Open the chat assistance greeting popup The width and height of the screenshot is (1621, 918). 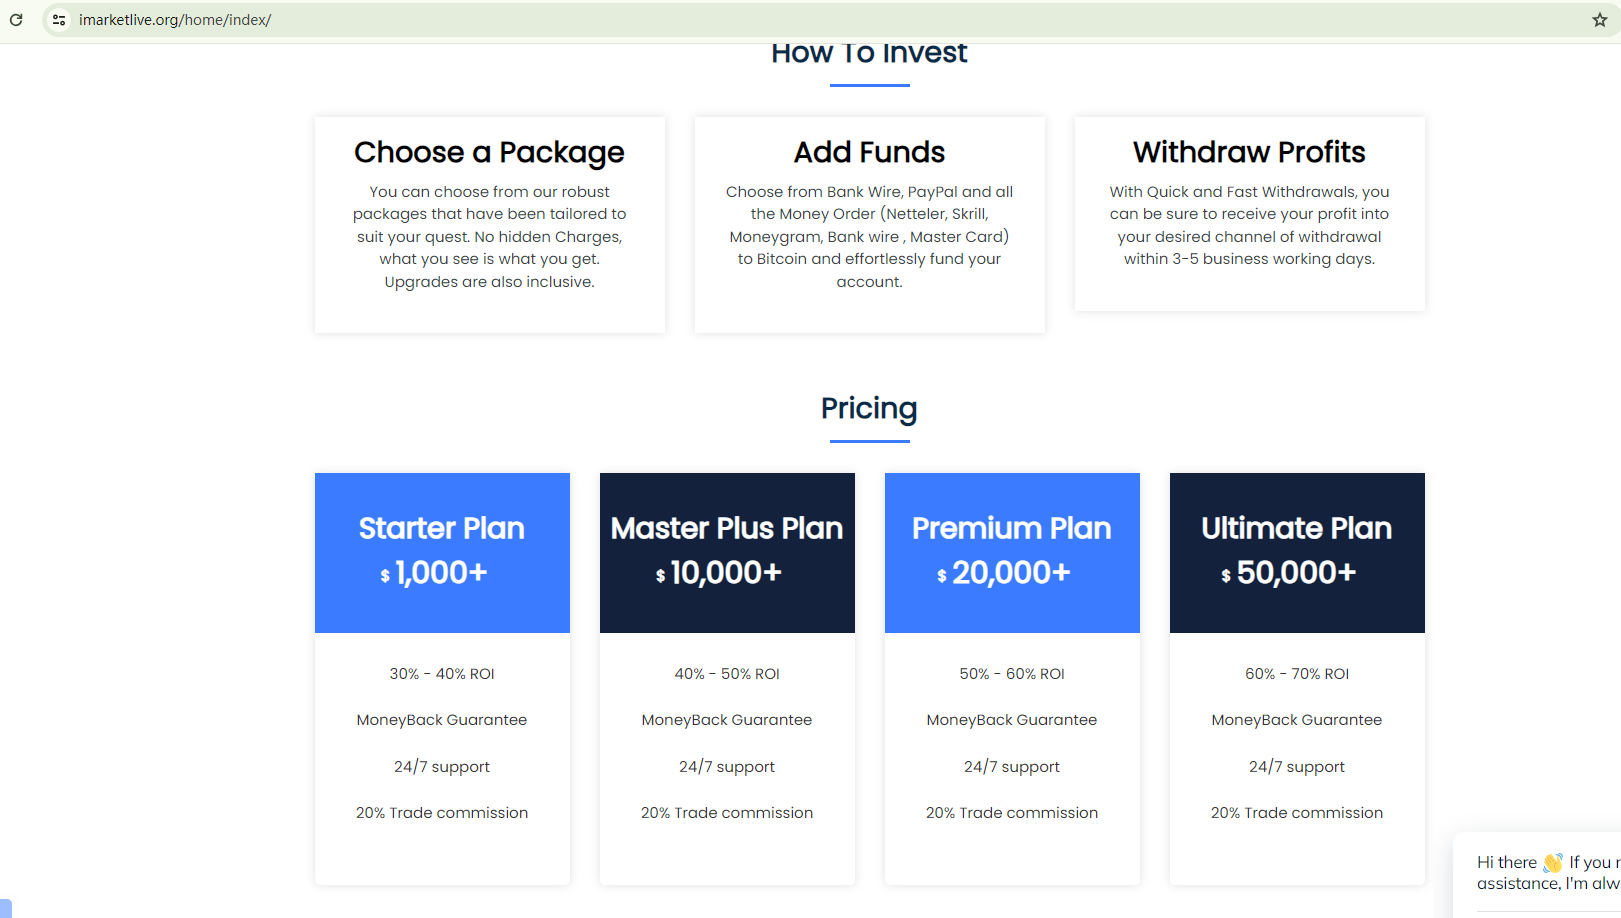point(1545,873)
